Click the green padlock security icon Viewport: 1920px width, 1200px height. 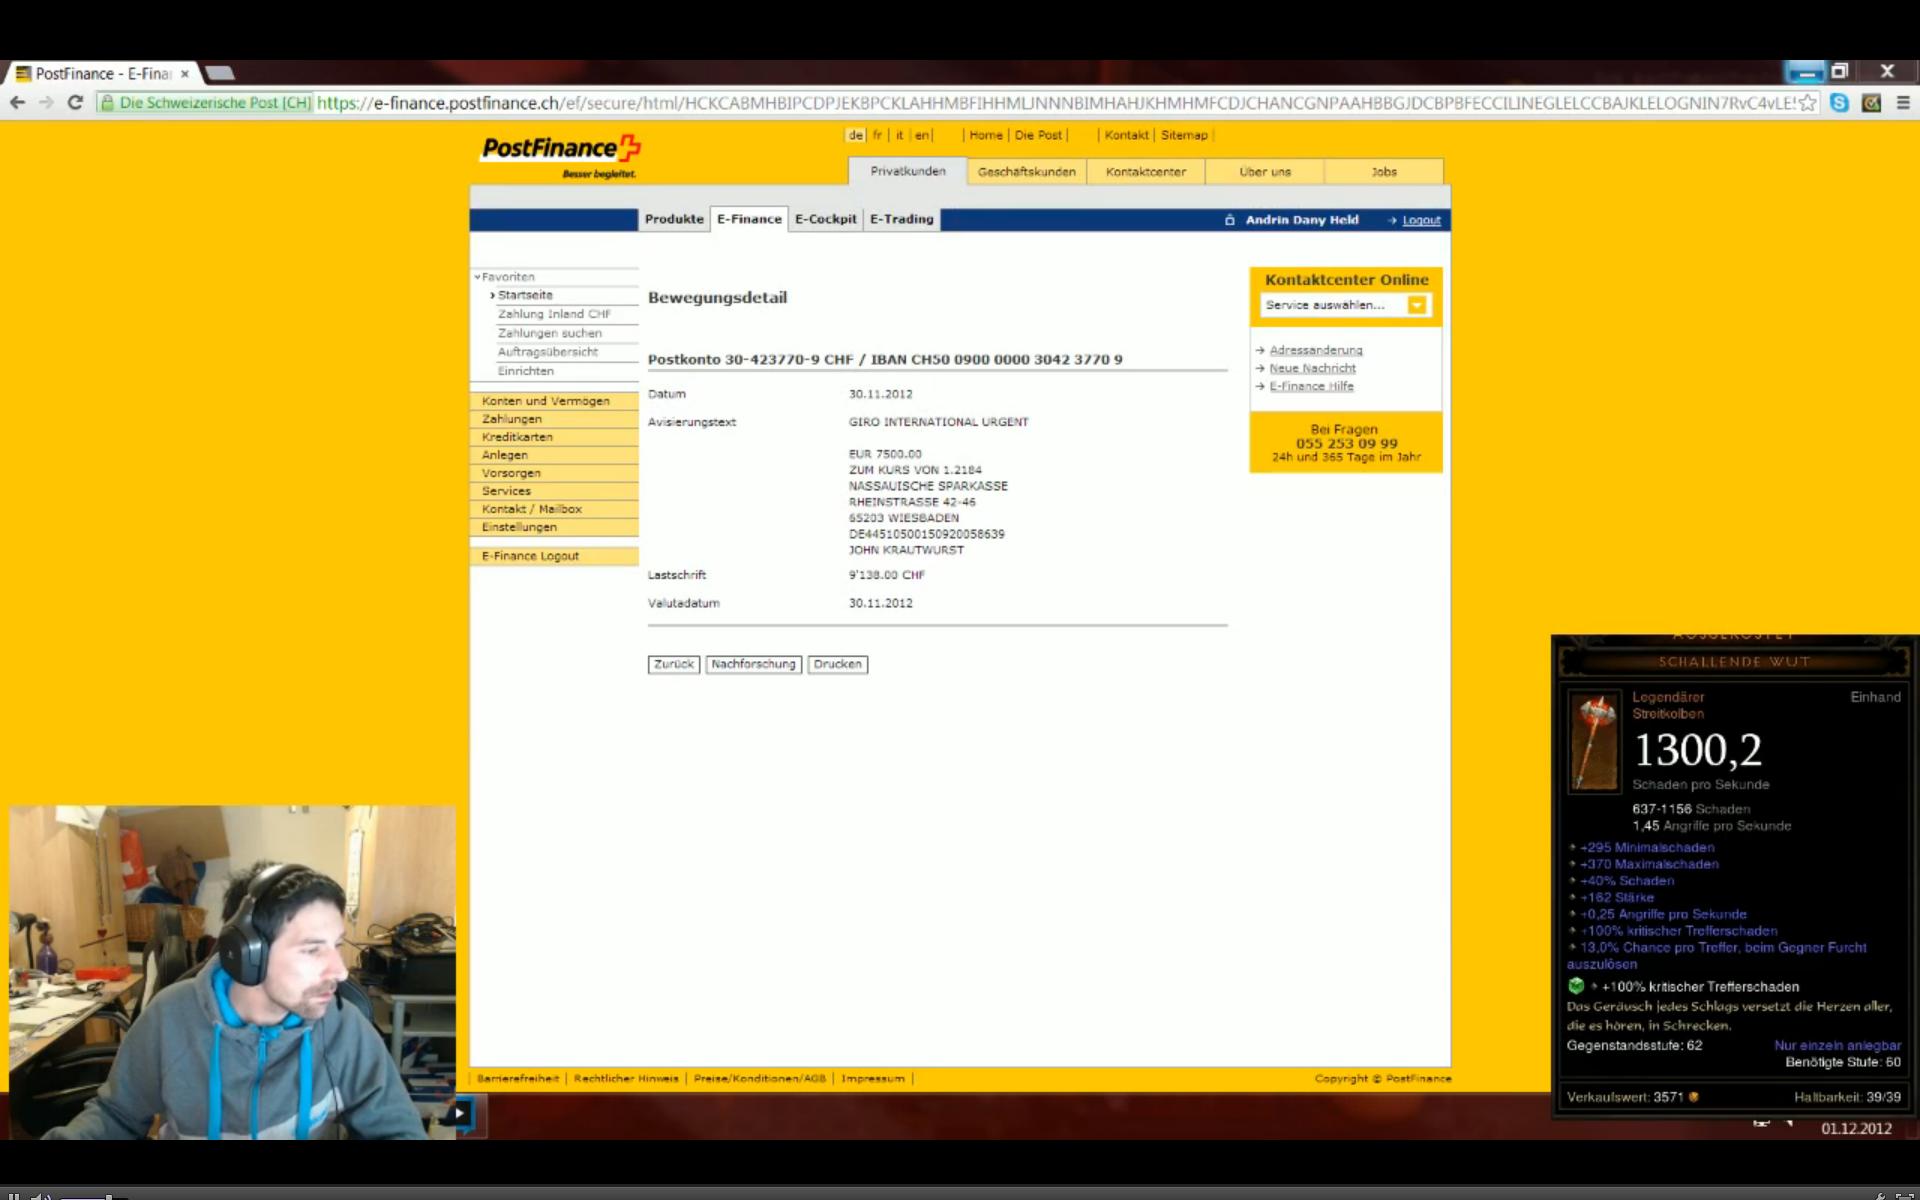click(108, 102)
